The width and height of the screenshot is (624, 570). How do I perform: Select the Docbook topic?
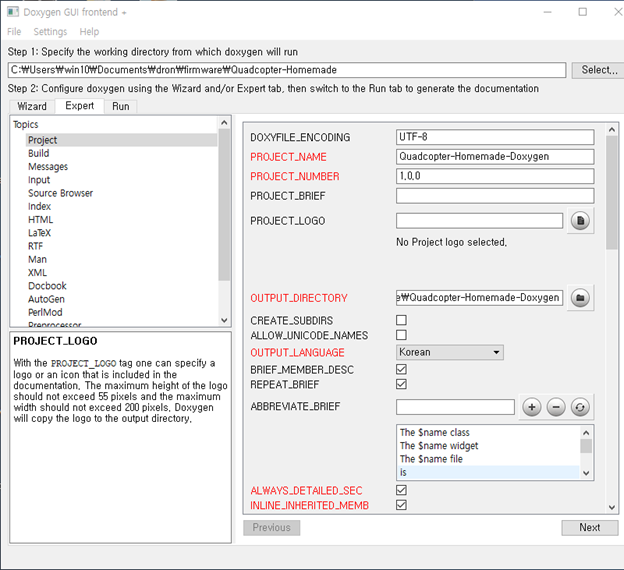tap(47, 286)
